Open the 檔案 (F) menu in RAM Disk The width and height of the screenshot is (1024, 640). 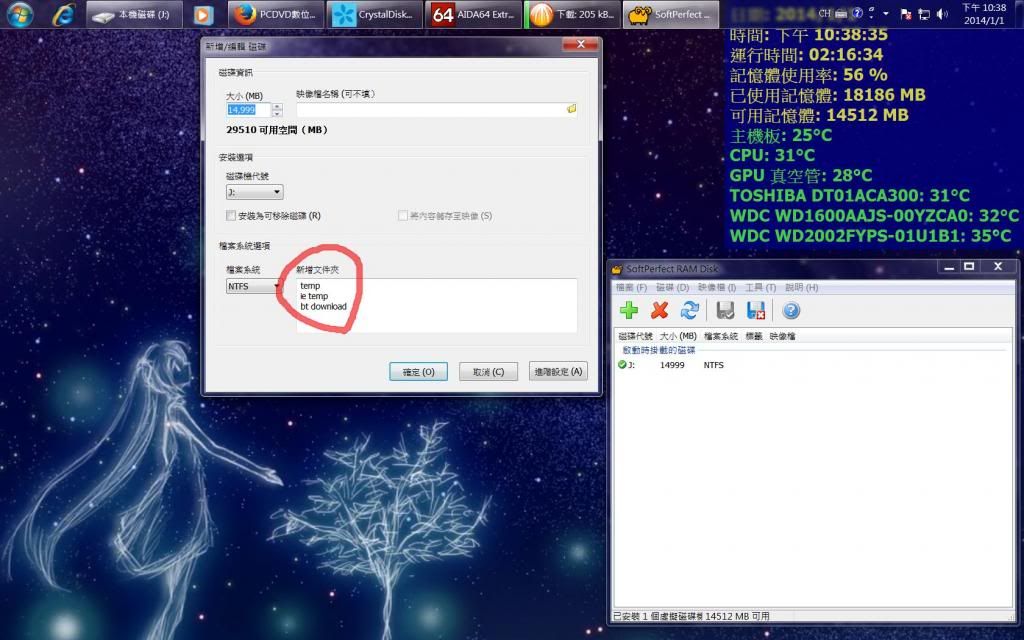[631, 287]
